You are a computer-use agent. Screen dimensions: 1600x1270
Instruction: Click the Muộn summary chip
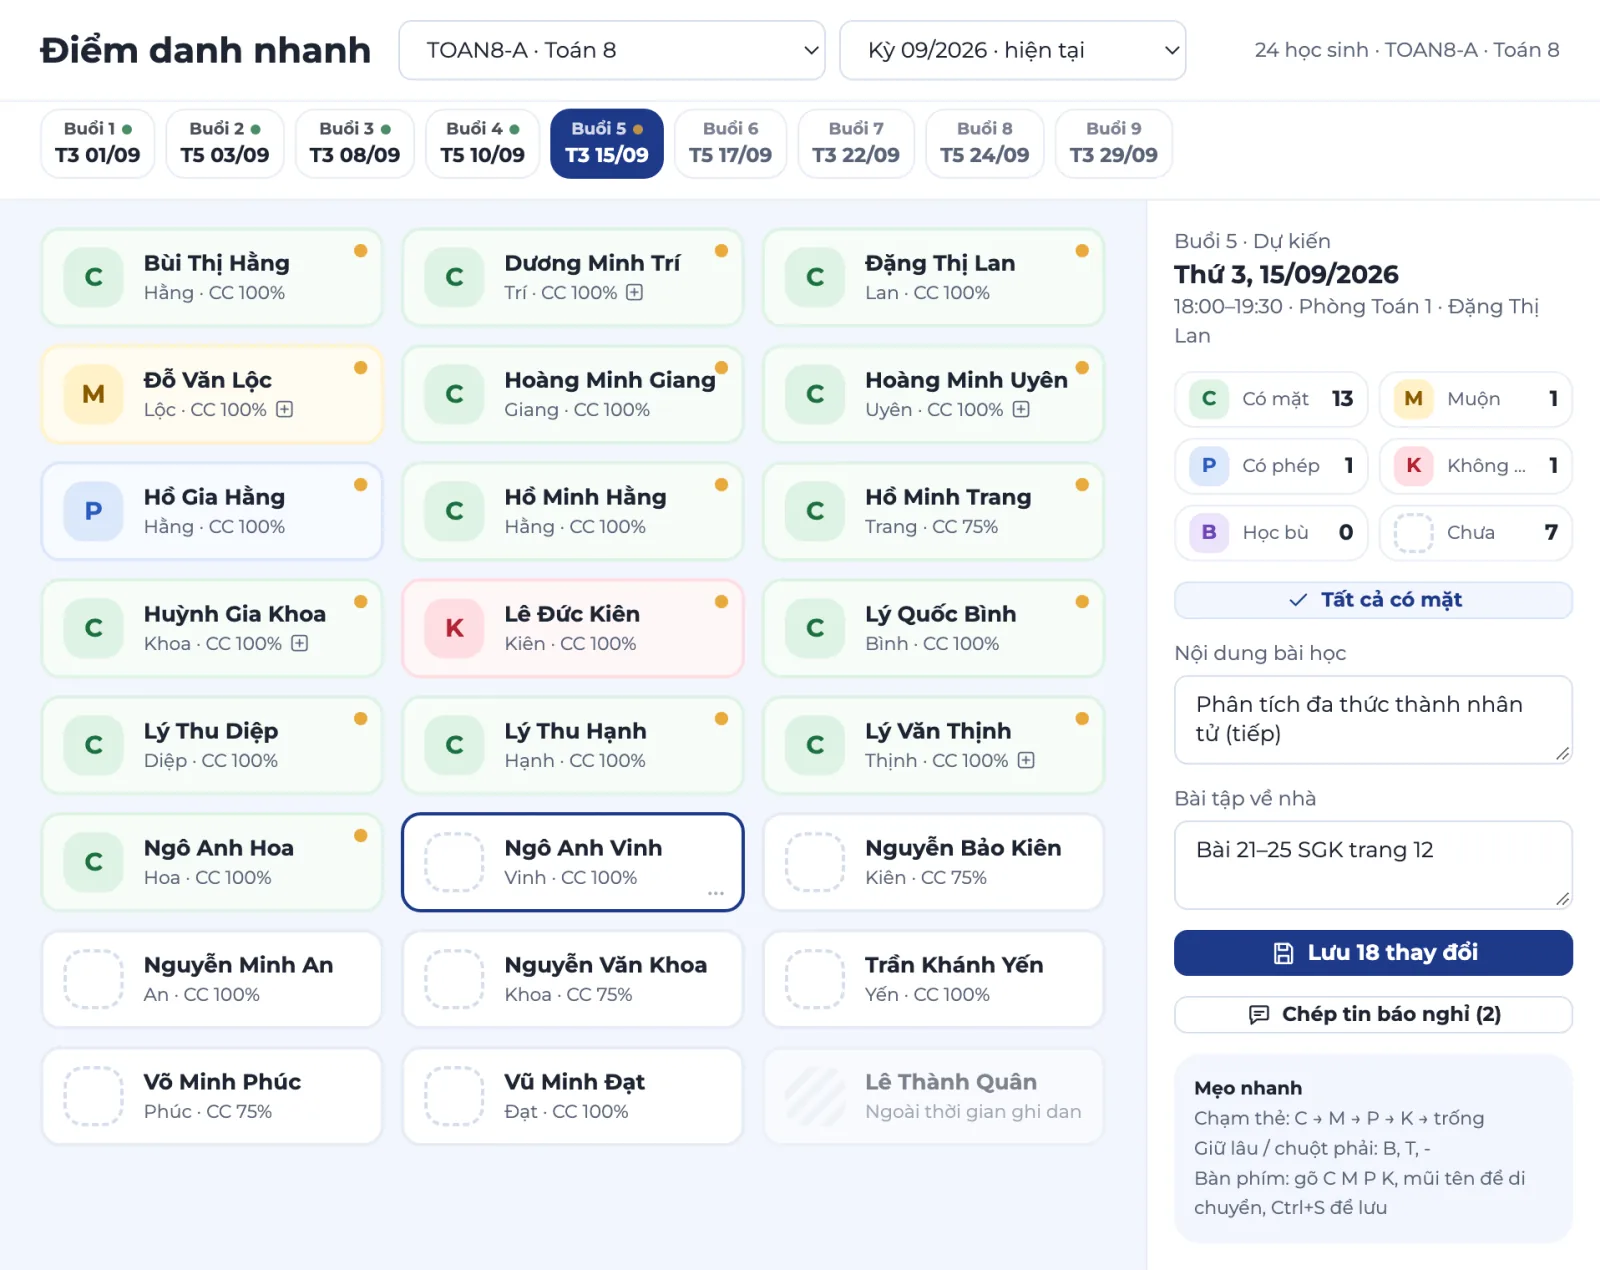coord(1475,398)
